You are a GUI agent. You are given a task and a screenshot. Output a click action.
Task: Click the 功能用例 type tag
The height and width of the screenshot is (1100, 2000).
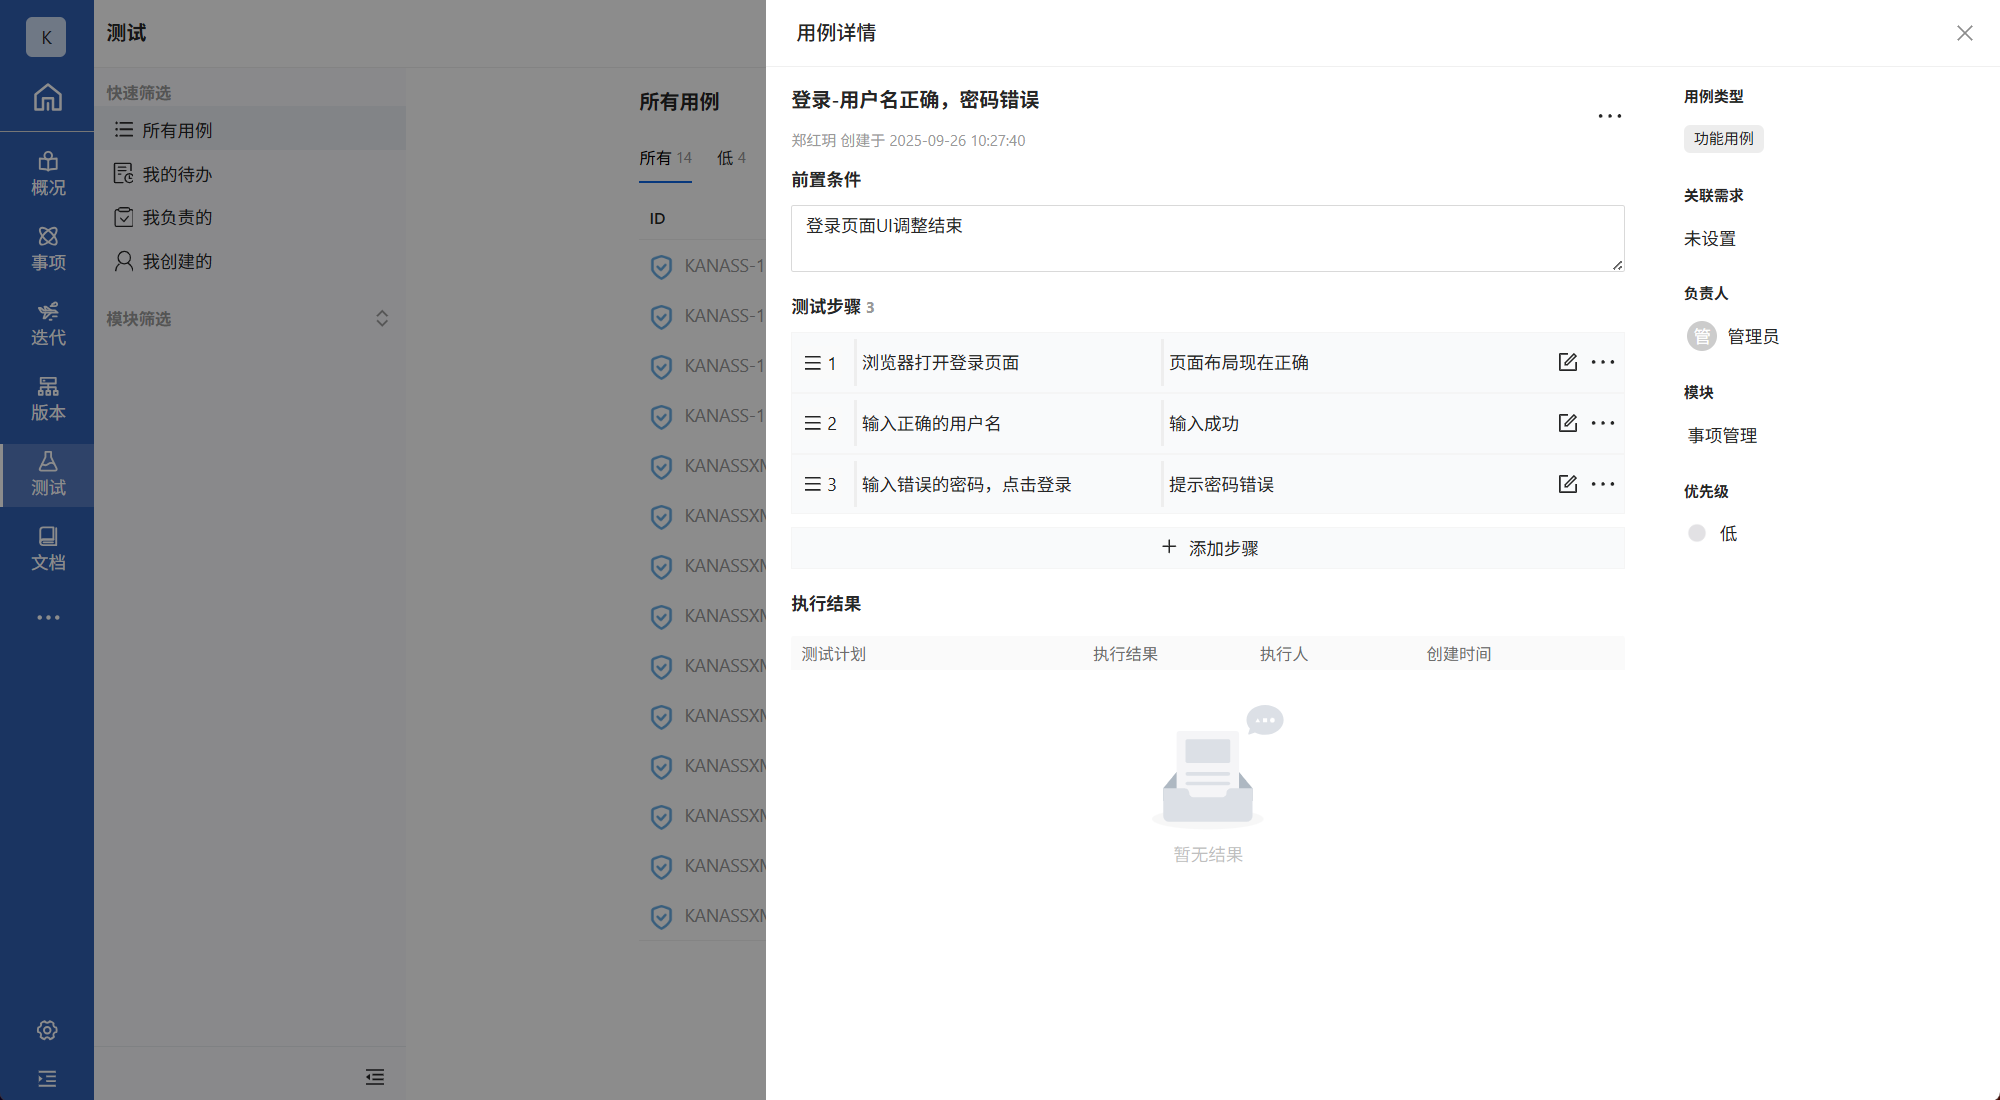pos(1723,139)
